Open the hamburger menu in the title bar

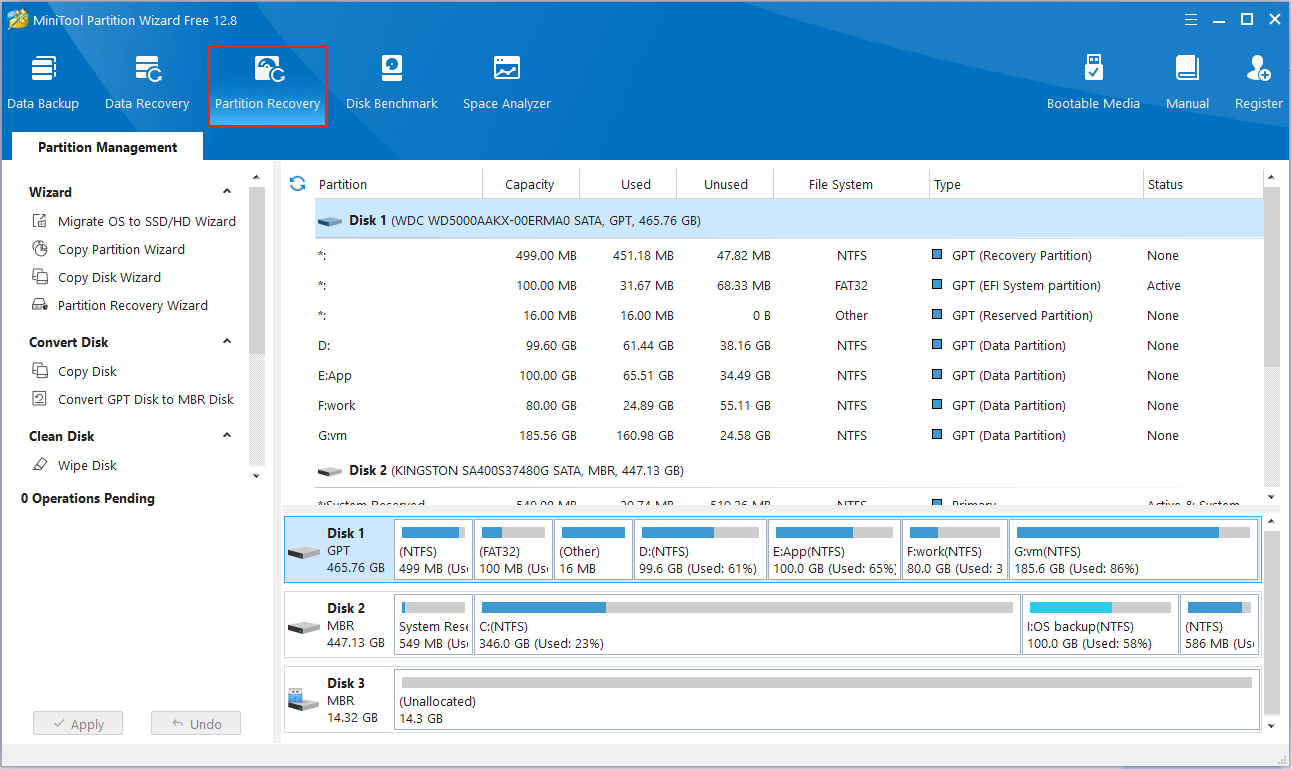(x=1190, y=19)
